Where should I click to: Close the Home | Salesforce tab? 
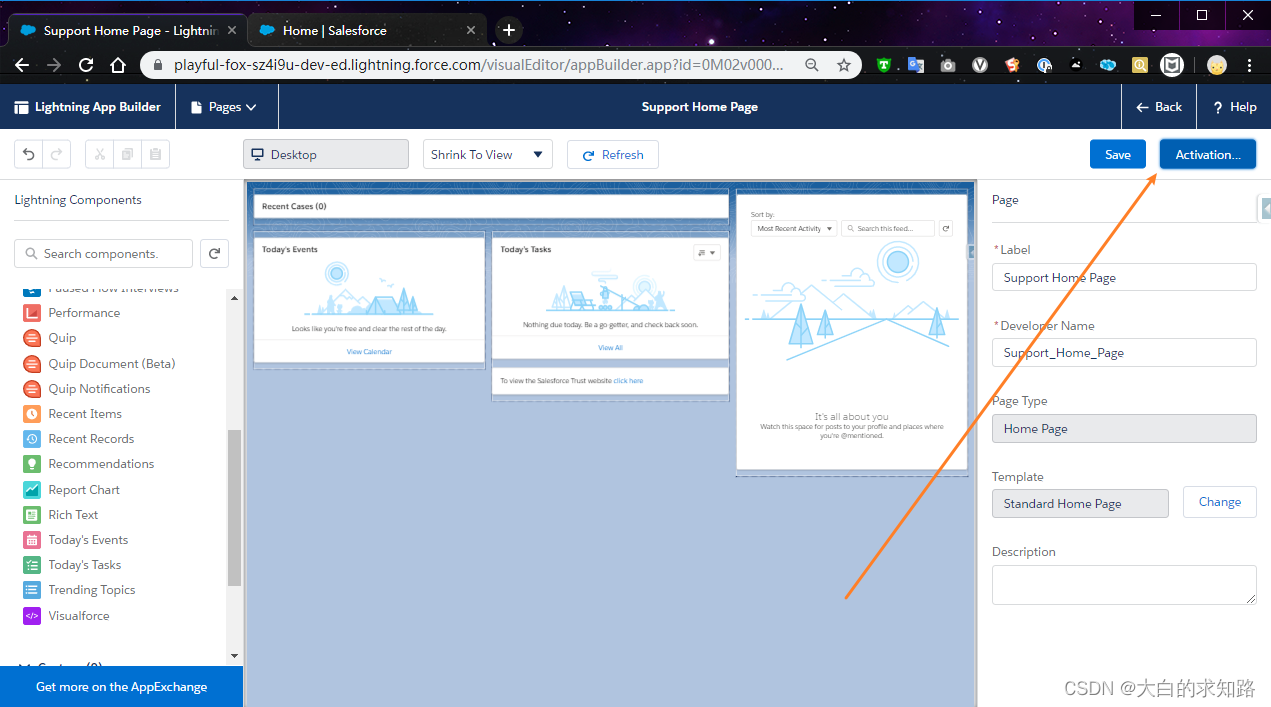click(471, 30)
